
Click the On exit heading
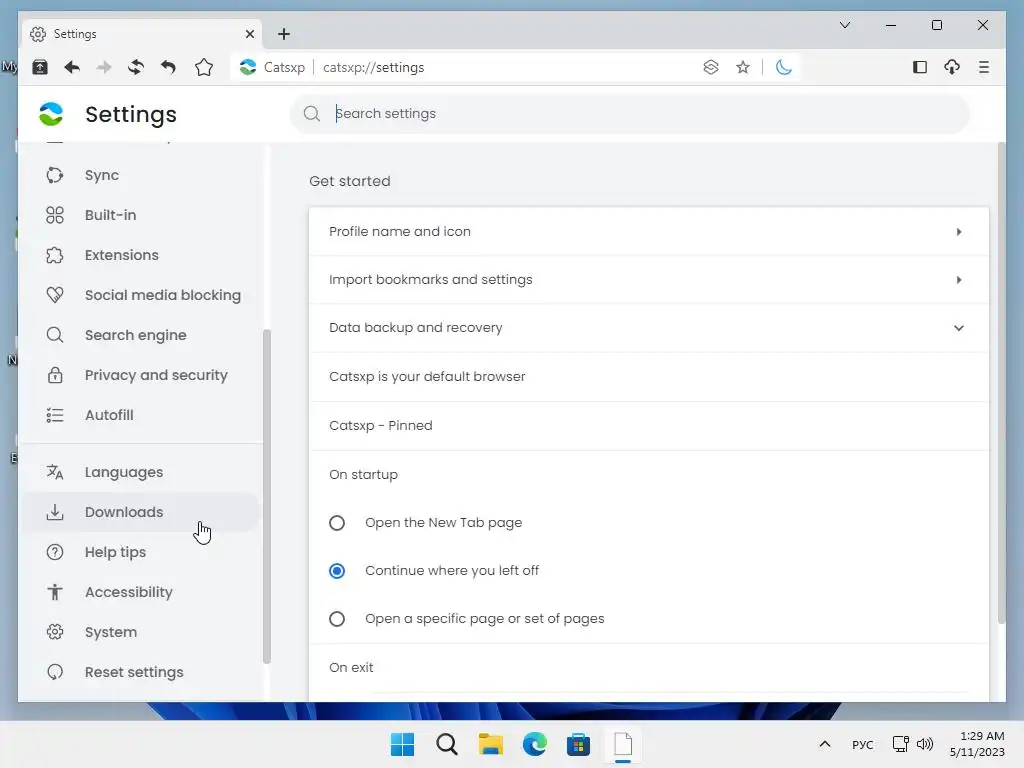[351, 667]
